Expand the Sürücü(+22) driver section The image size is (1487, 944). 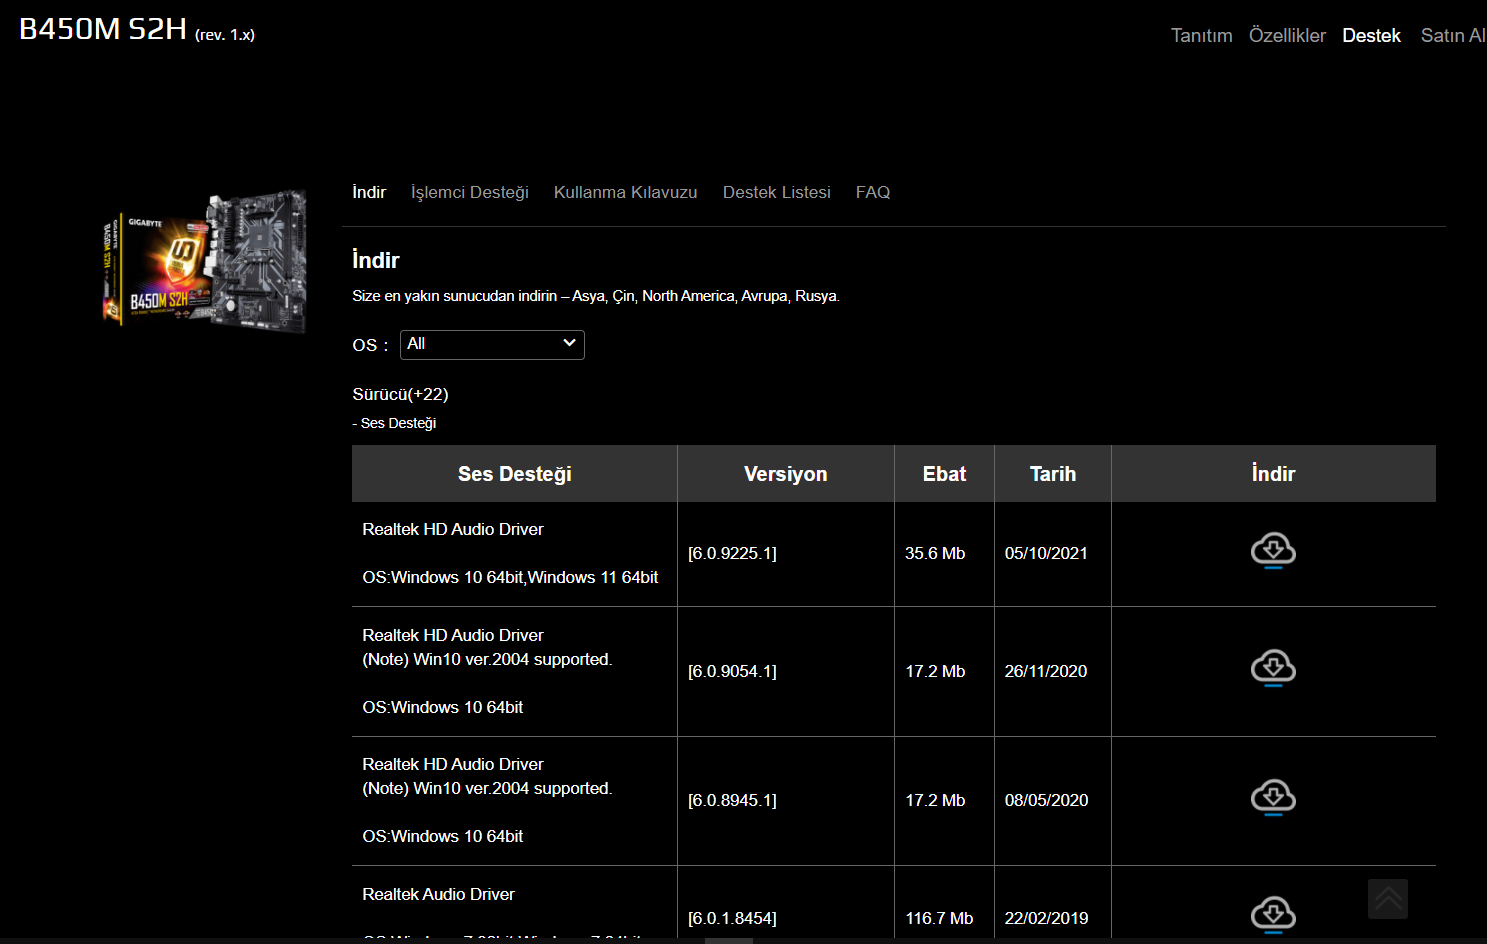[400, 394]
